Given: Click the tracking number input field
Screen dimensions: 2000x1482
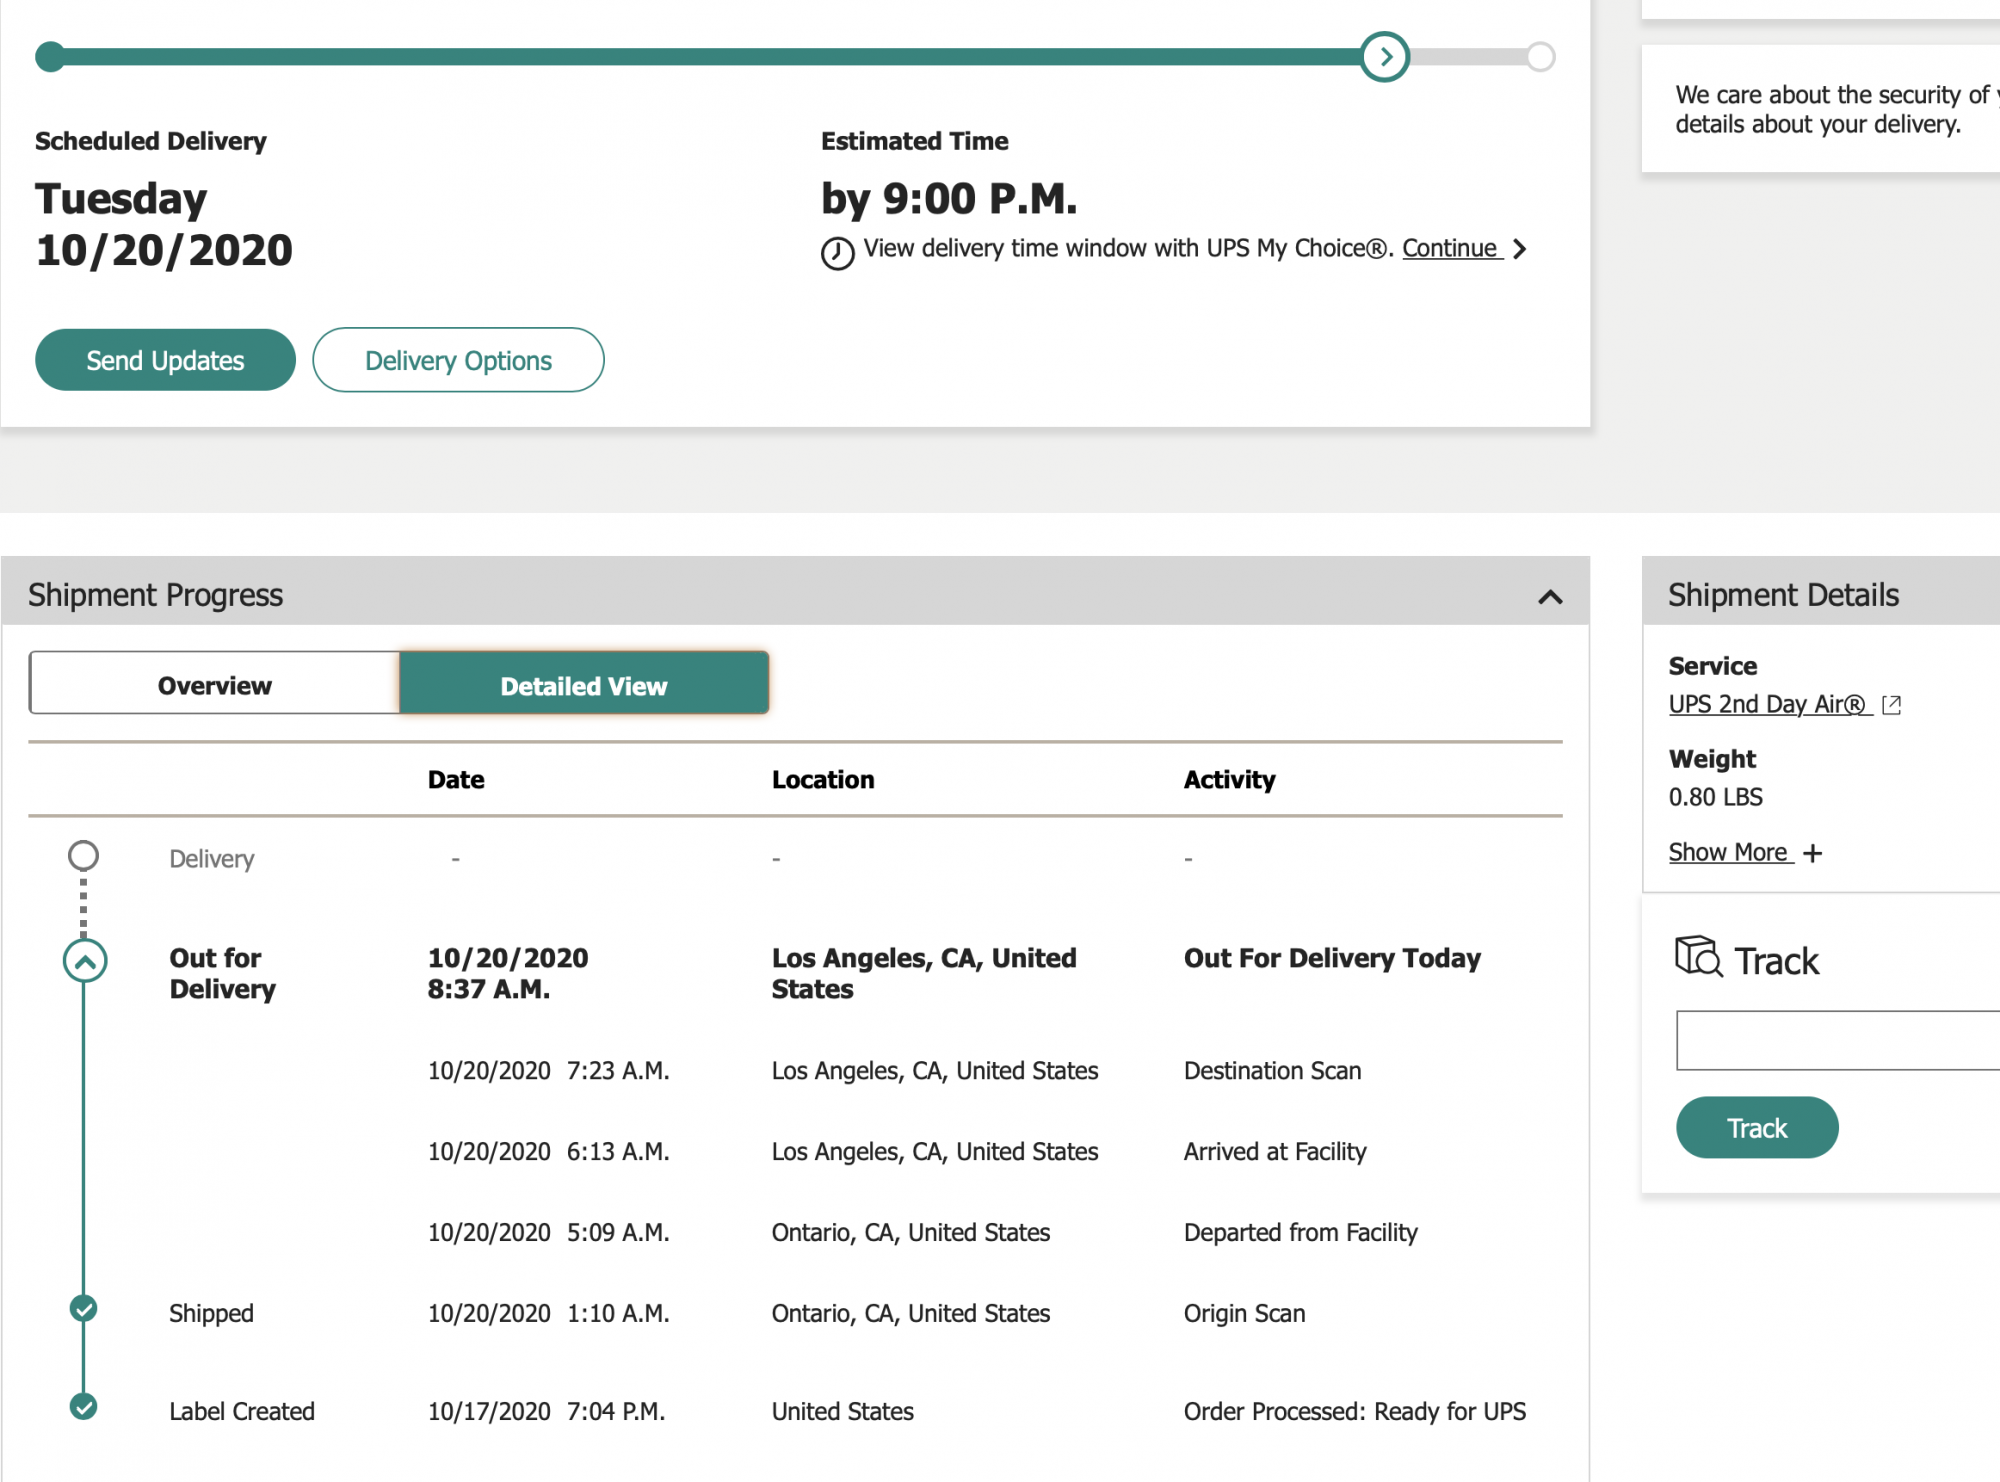Looking at the screenshot, I should click(1838, 1040).
